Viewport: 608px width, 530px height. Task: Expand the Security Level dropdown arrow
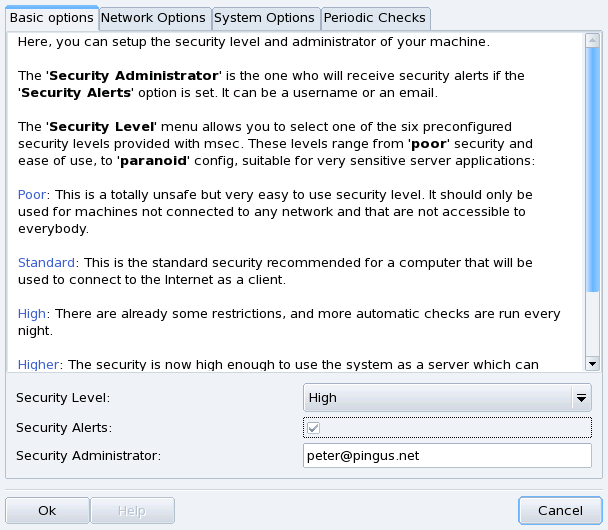click(x=580, y=398)
